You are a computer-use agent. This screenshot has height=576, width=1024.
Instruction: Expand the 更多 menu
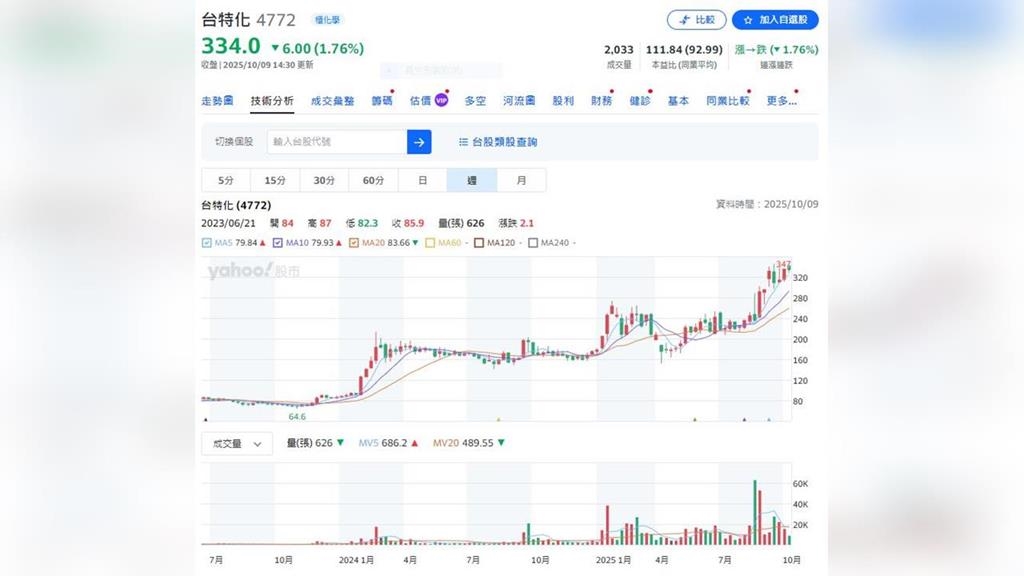[x=781, y=101]
